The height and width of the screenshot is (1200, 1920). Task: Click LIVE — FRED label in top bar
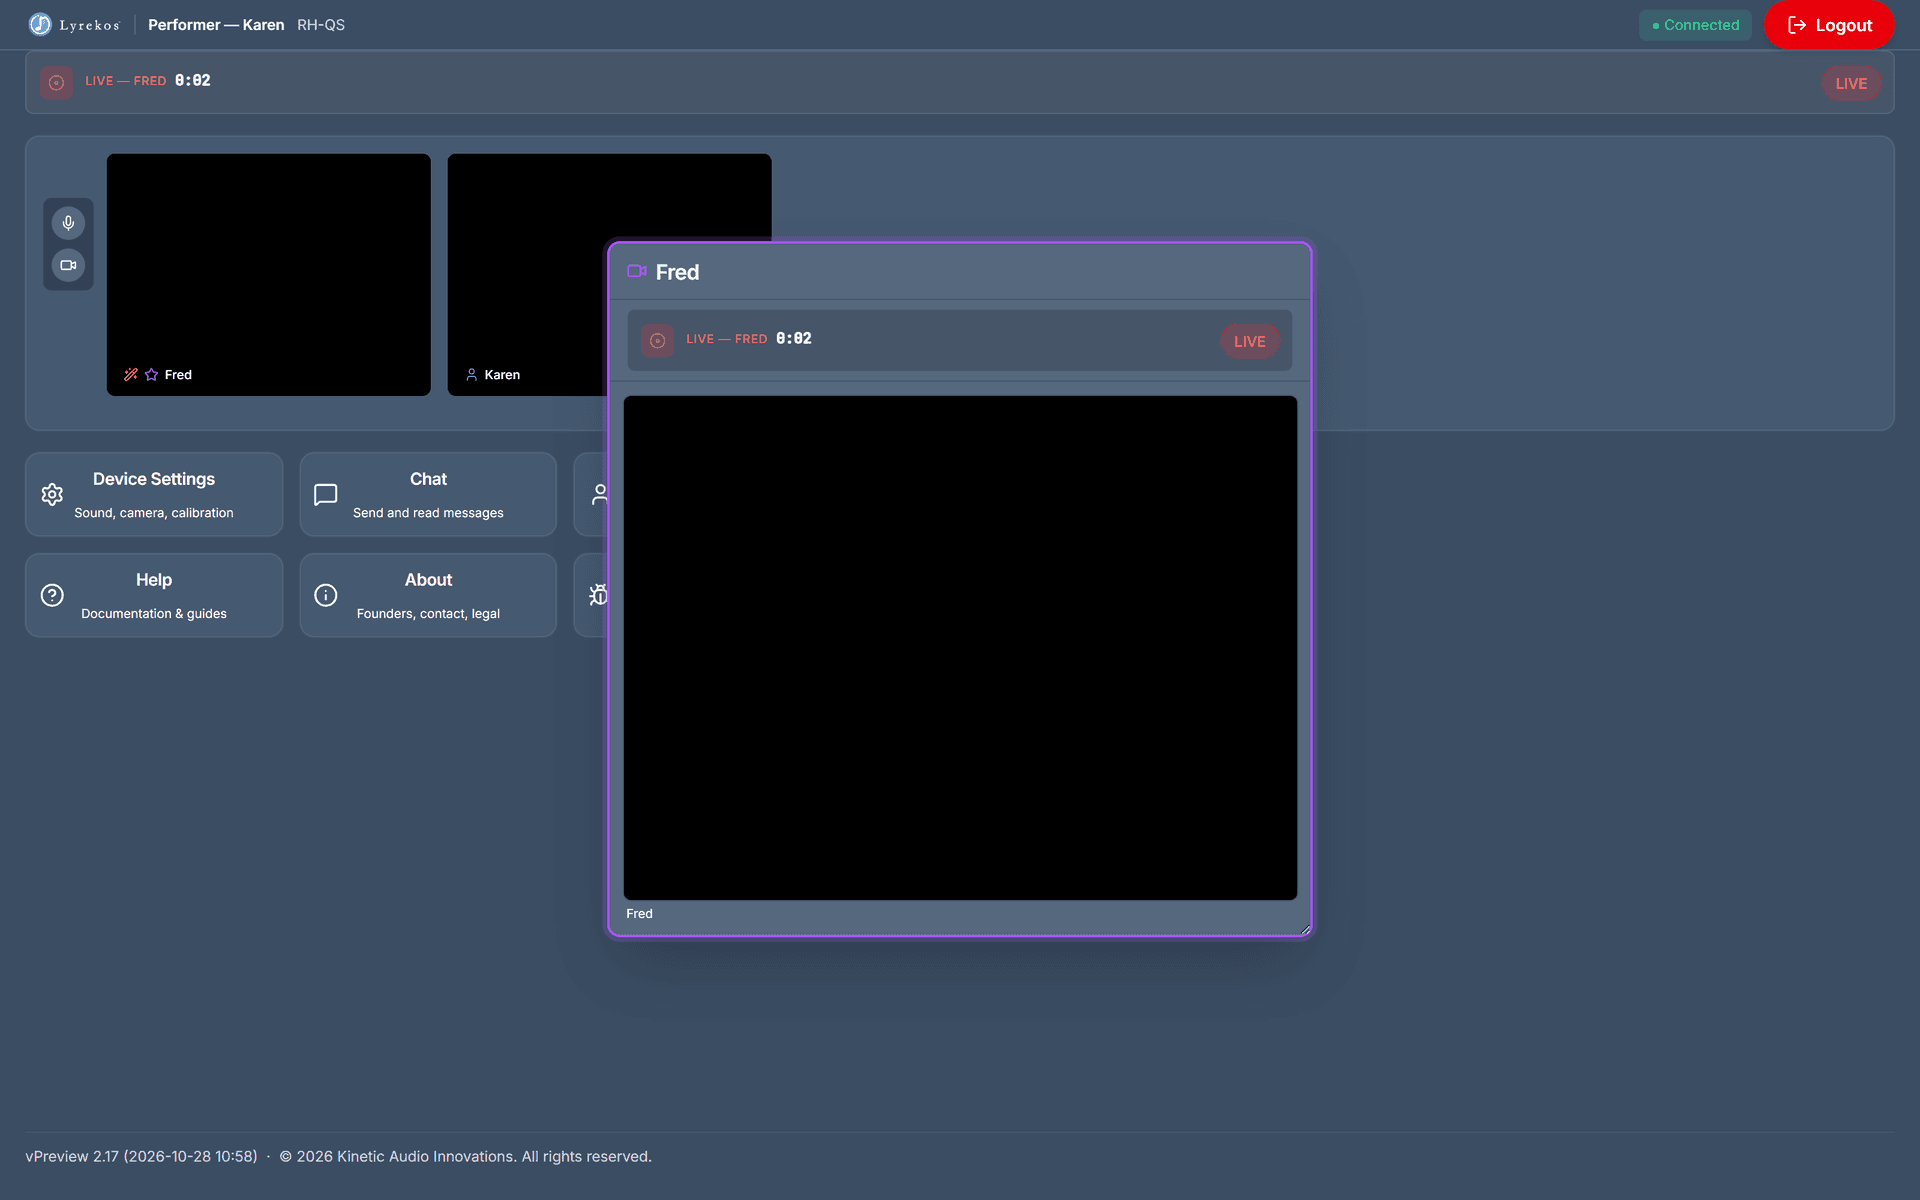click(x=126, y=81)
